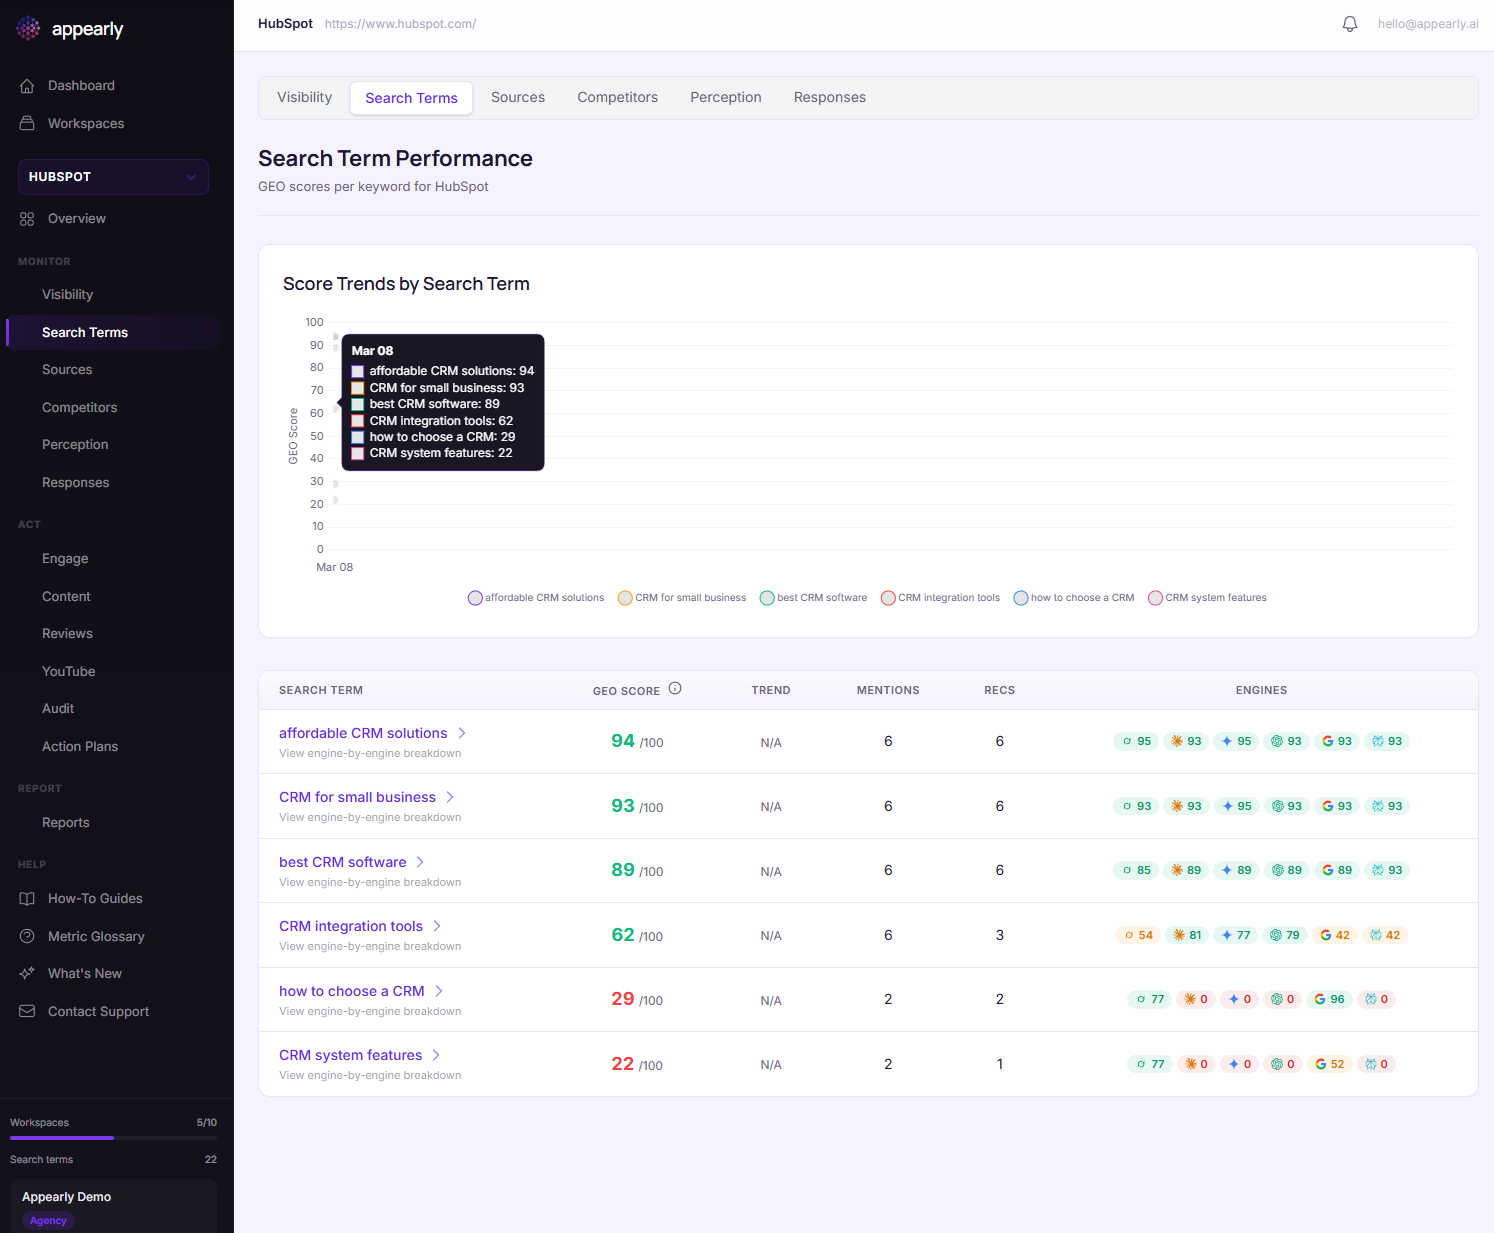Image resolution: width=1494 pixels, height=1233 pixels.
Task: Click View engine-by-engine breakdown under CRM for small business
Action: pos(369,817)
